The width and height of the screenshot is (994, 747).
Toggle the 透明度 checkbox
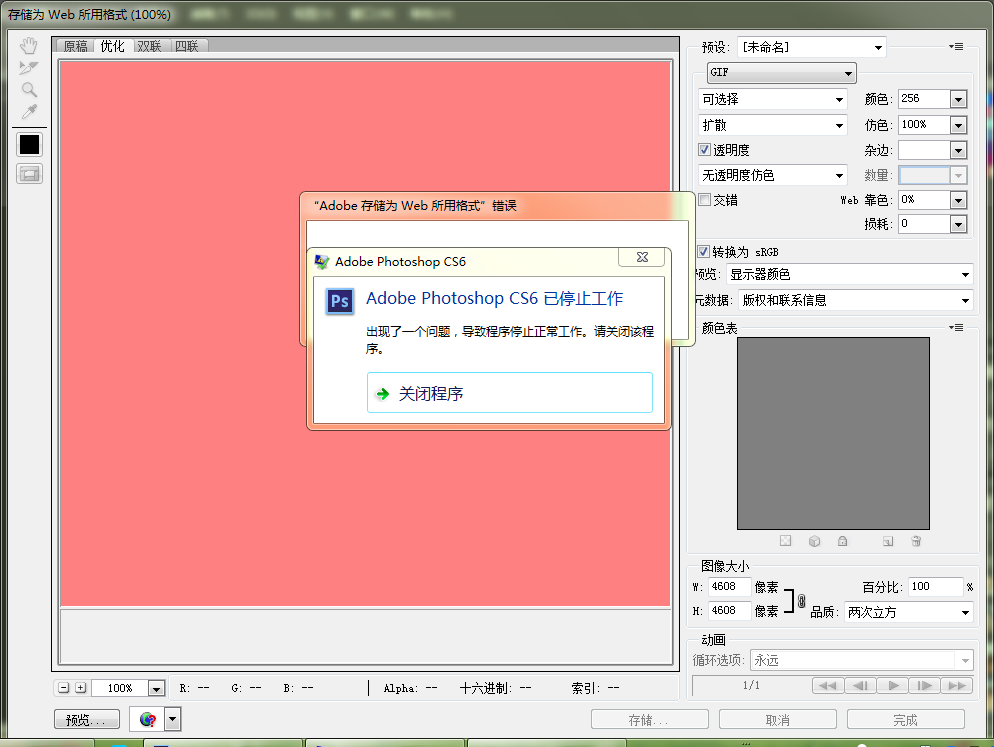point(704,150)
